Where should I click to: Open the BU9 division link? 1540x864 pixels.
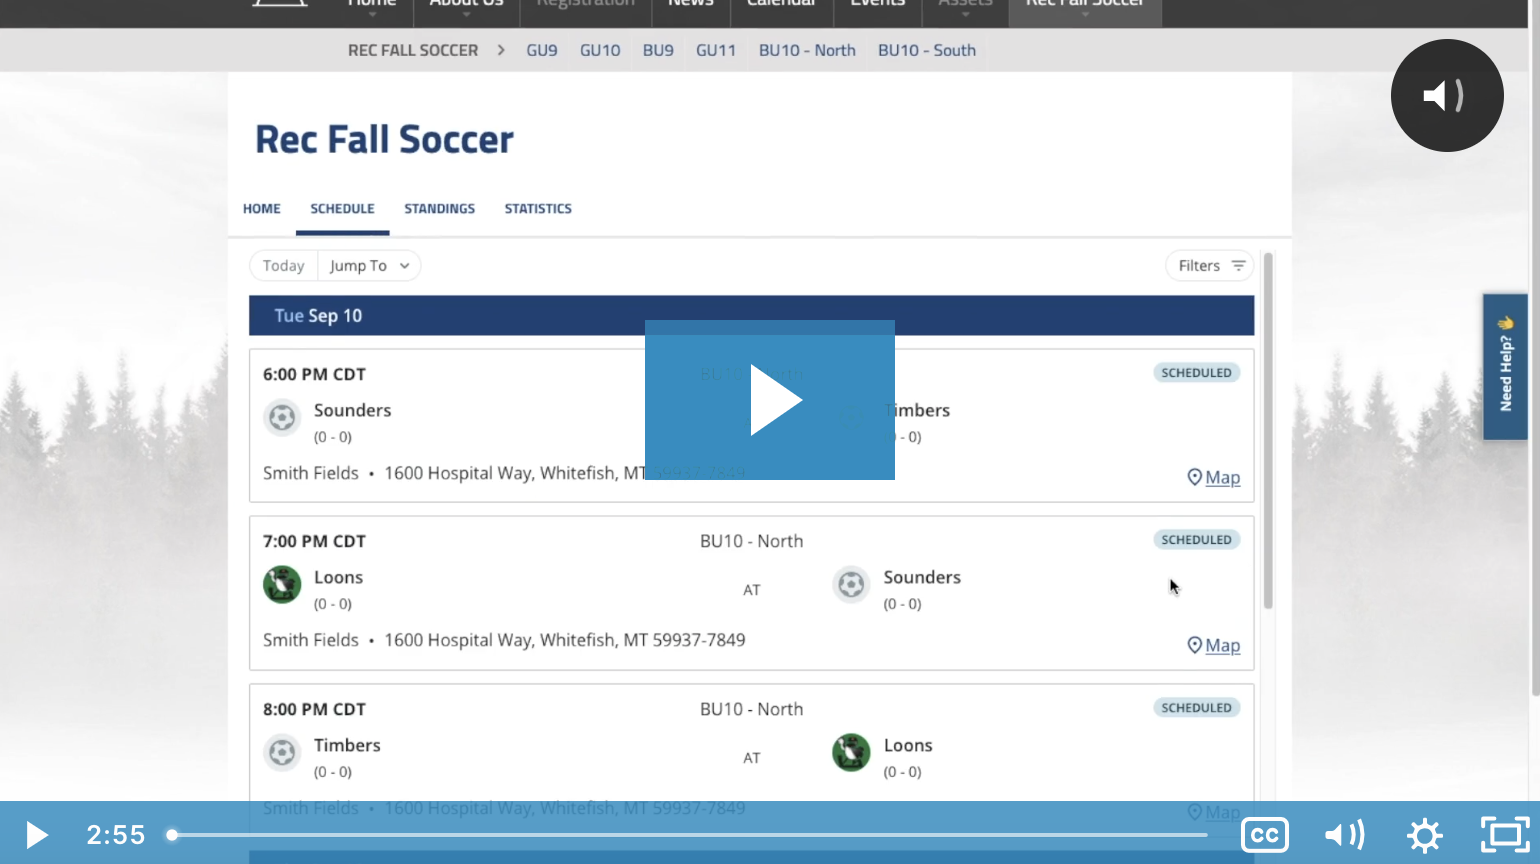point(658,50)
